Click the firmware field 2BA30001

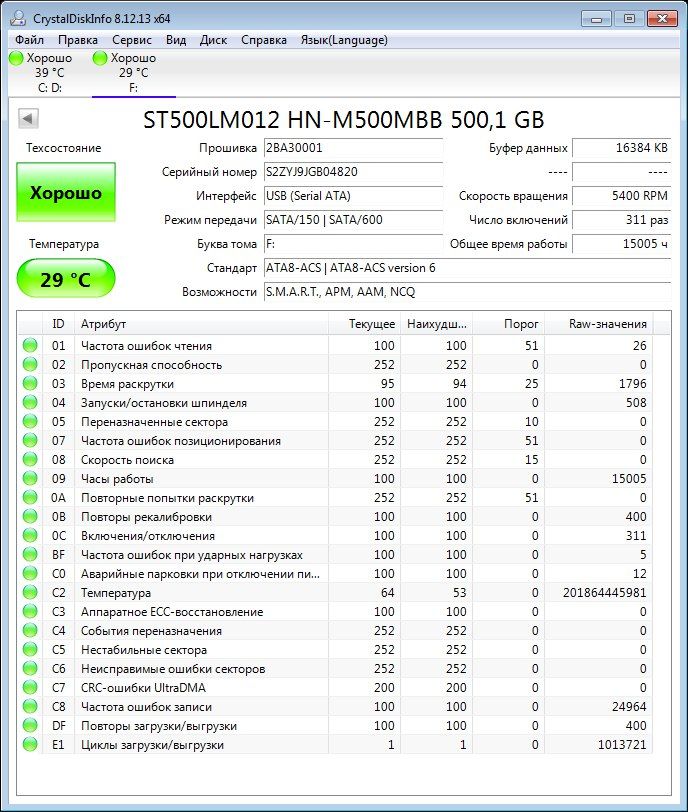[x=354, y=148]
